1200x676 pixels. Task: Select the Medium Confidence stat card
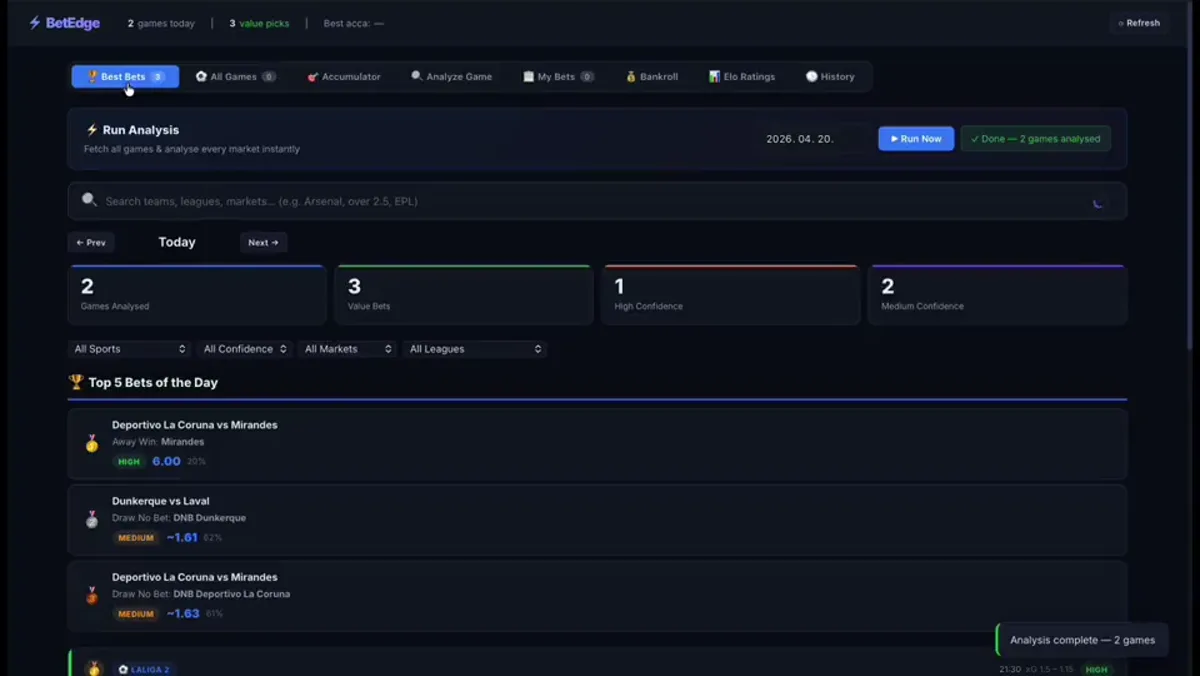998,295
